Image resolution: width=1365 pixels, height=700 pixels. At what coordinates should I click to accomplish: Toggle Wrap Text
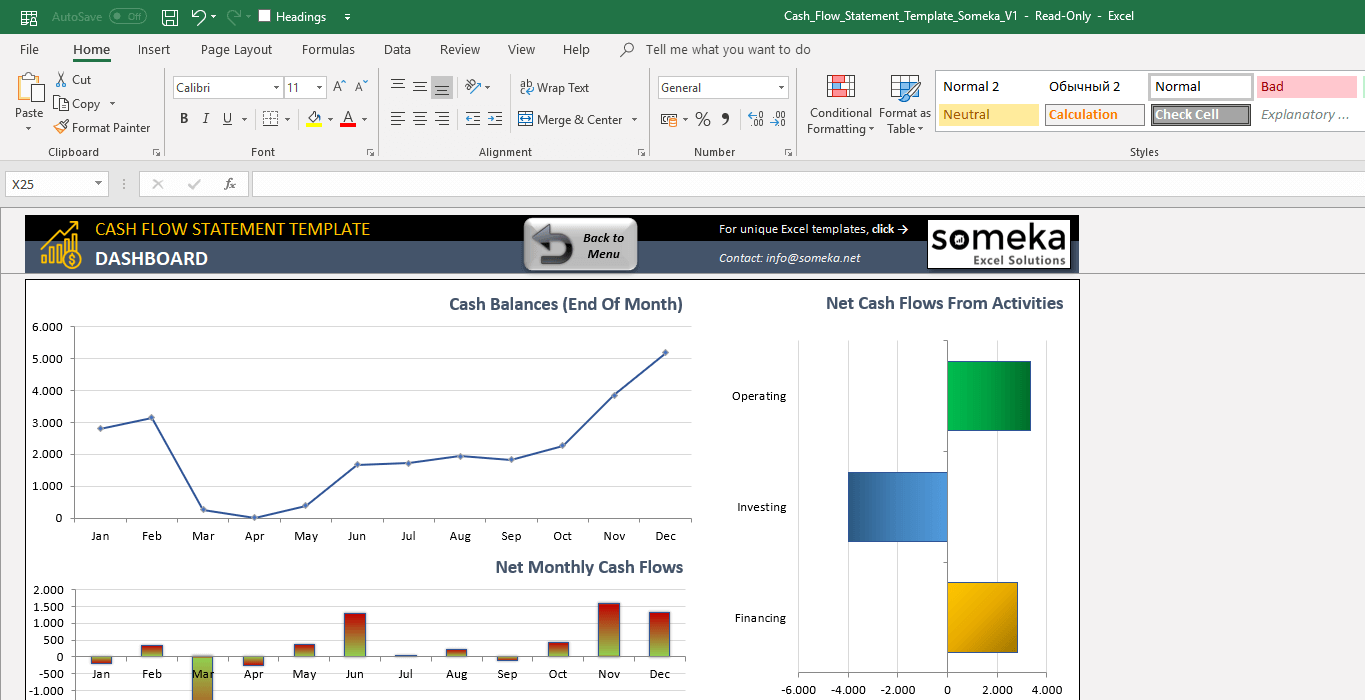[554, 87]
